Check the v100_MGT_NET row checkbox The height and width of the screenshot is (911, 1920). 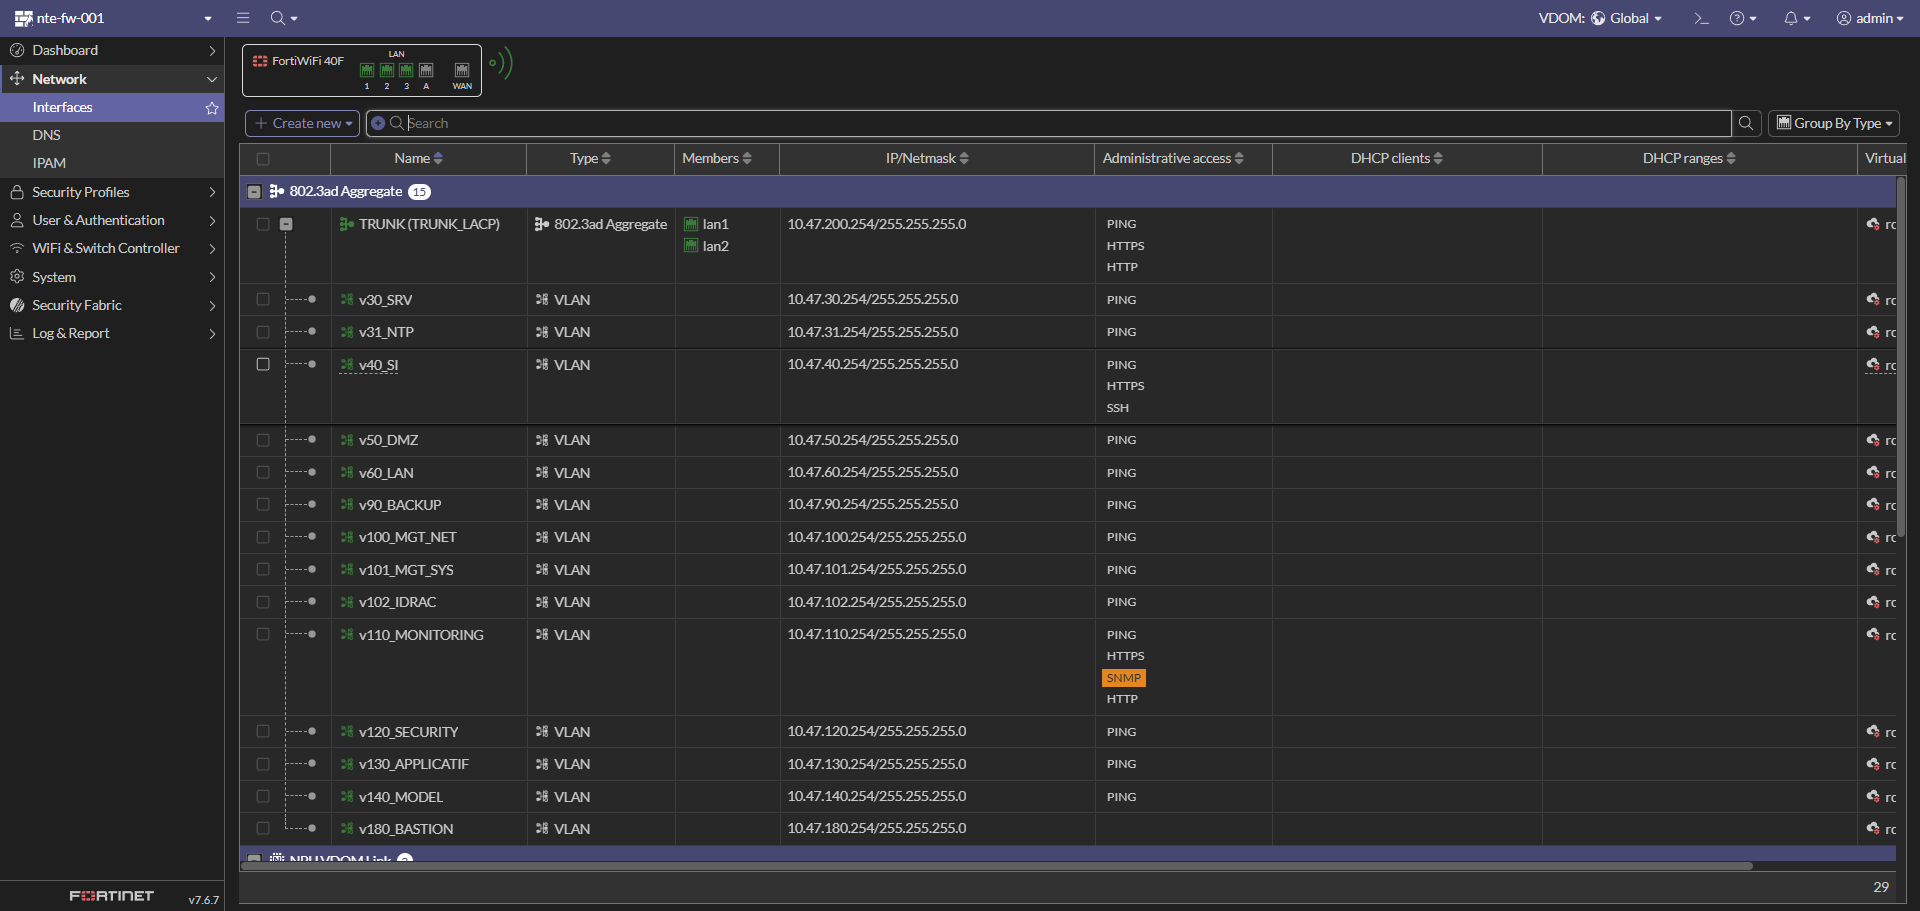point(263,537)
